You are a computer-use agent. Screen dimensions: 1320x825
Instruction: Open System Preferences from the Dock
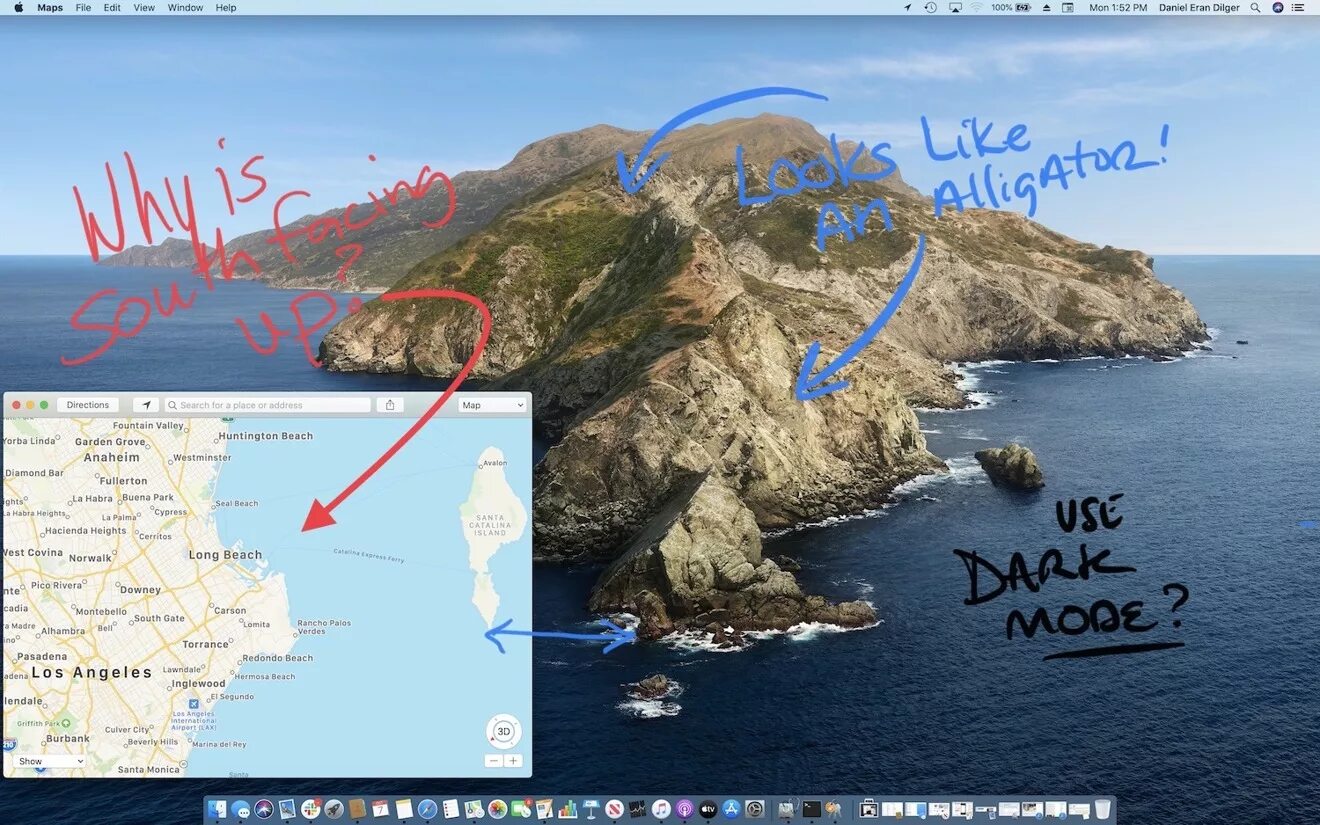coord(755,808)
